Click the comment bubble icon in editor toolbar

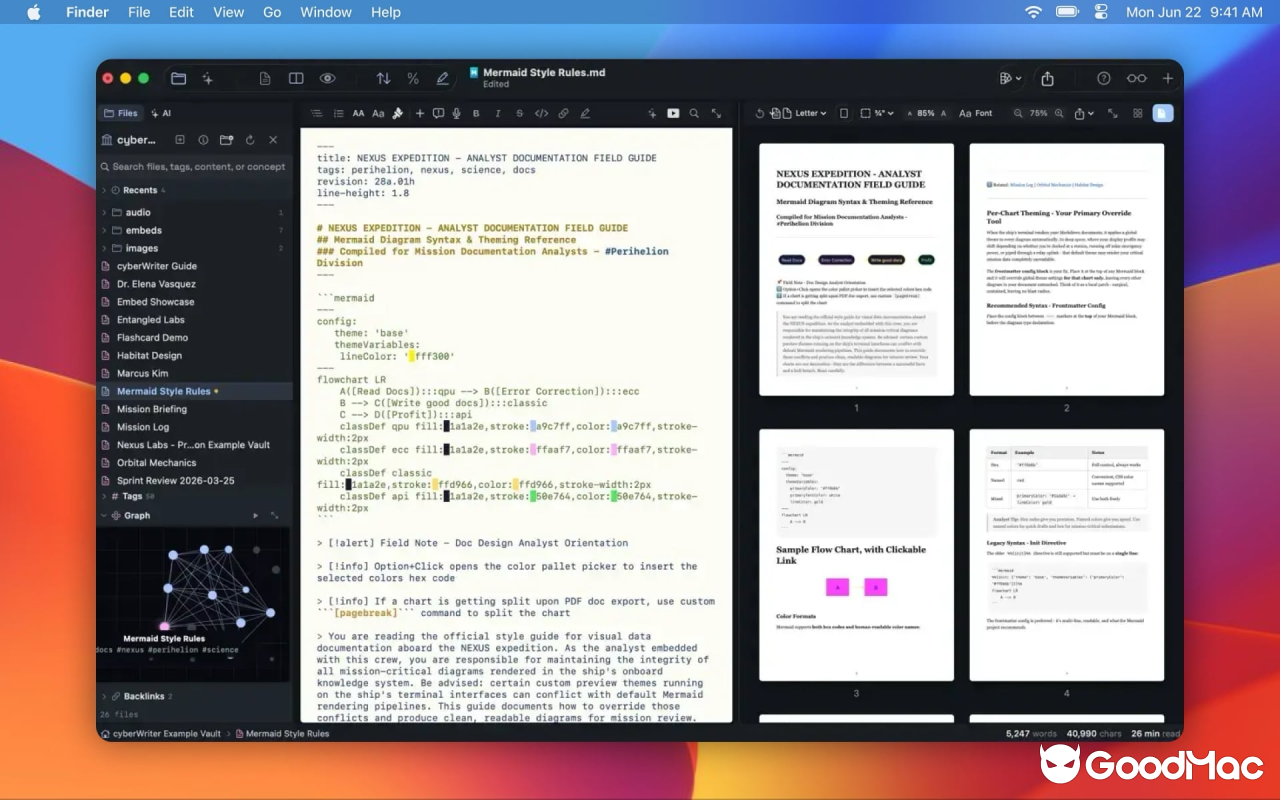point(438,113)
